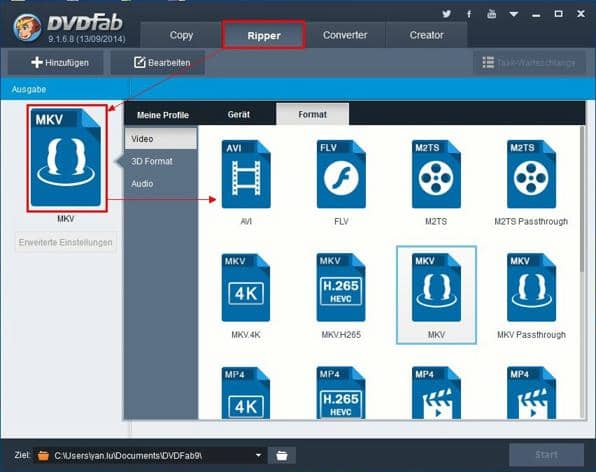Click the format list vertical scrollbar
The width and height of the screenshot is (596, 472).
582,200
